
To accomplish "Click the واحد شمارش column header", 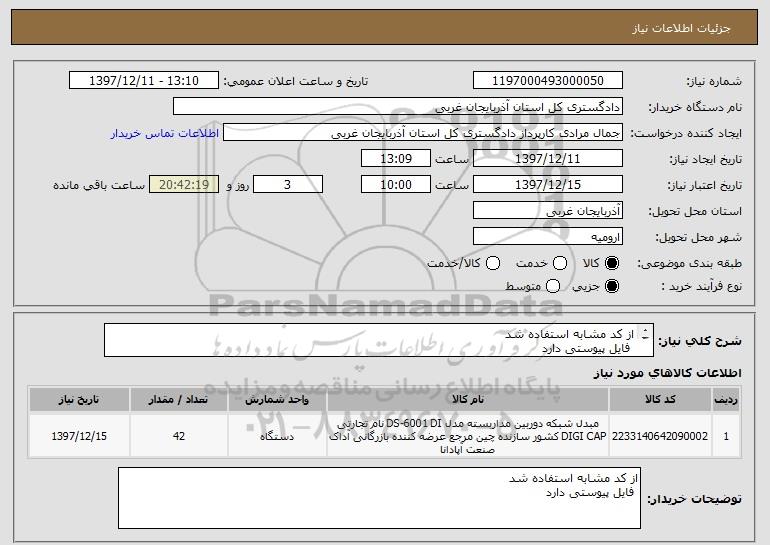I will click(x=277, y=400).
